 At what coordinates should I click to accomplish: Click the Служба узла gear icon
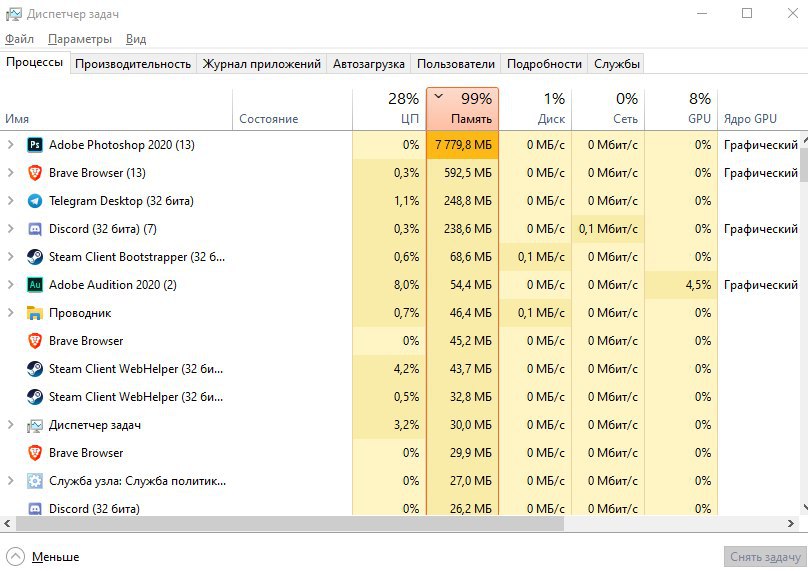coord(35,481)
